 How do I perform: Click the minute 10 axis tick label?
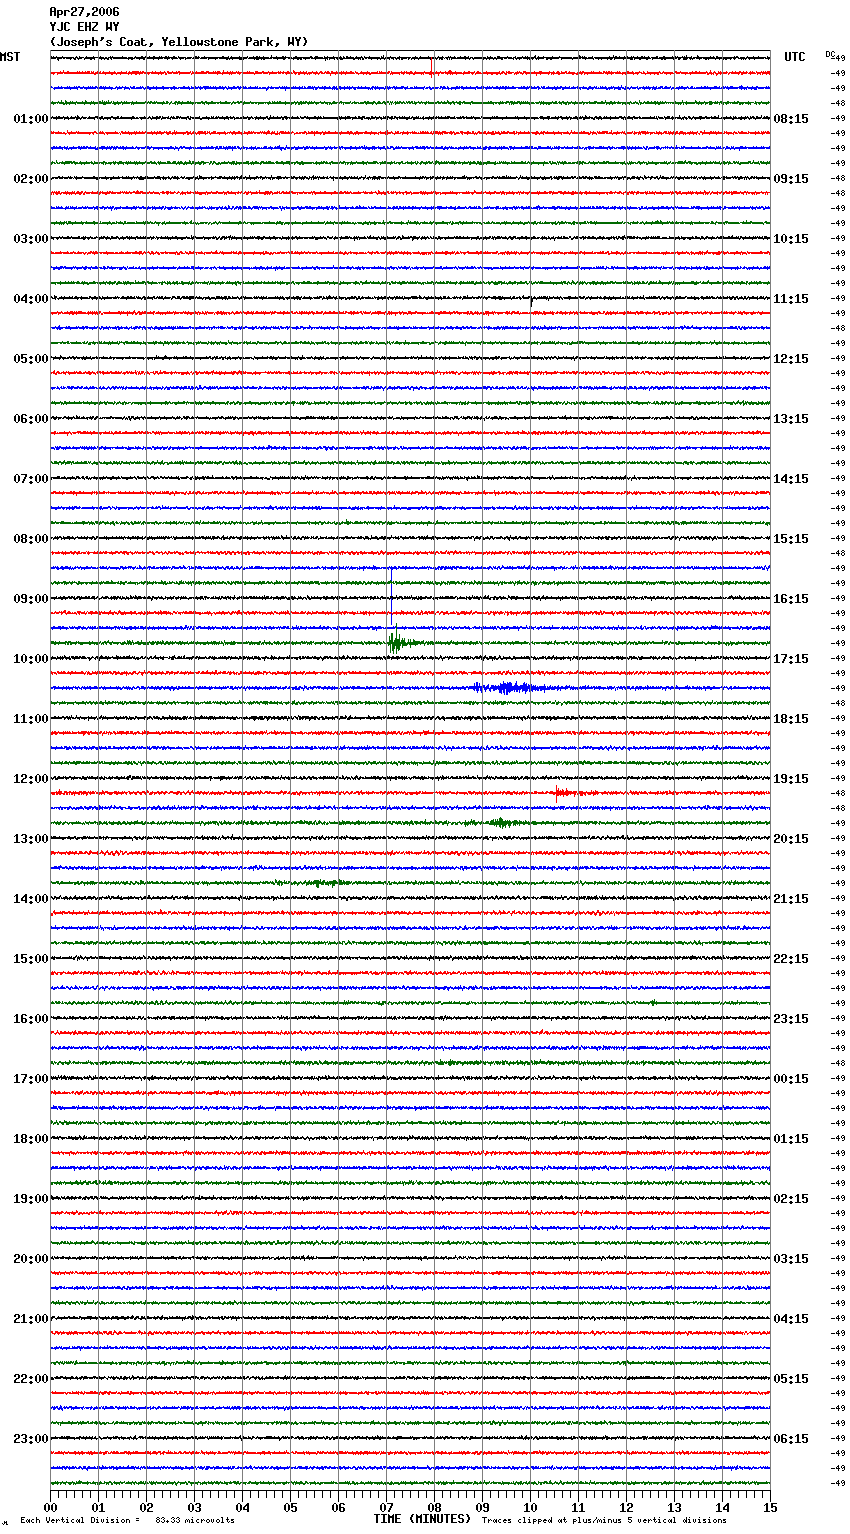[530, 1508]
